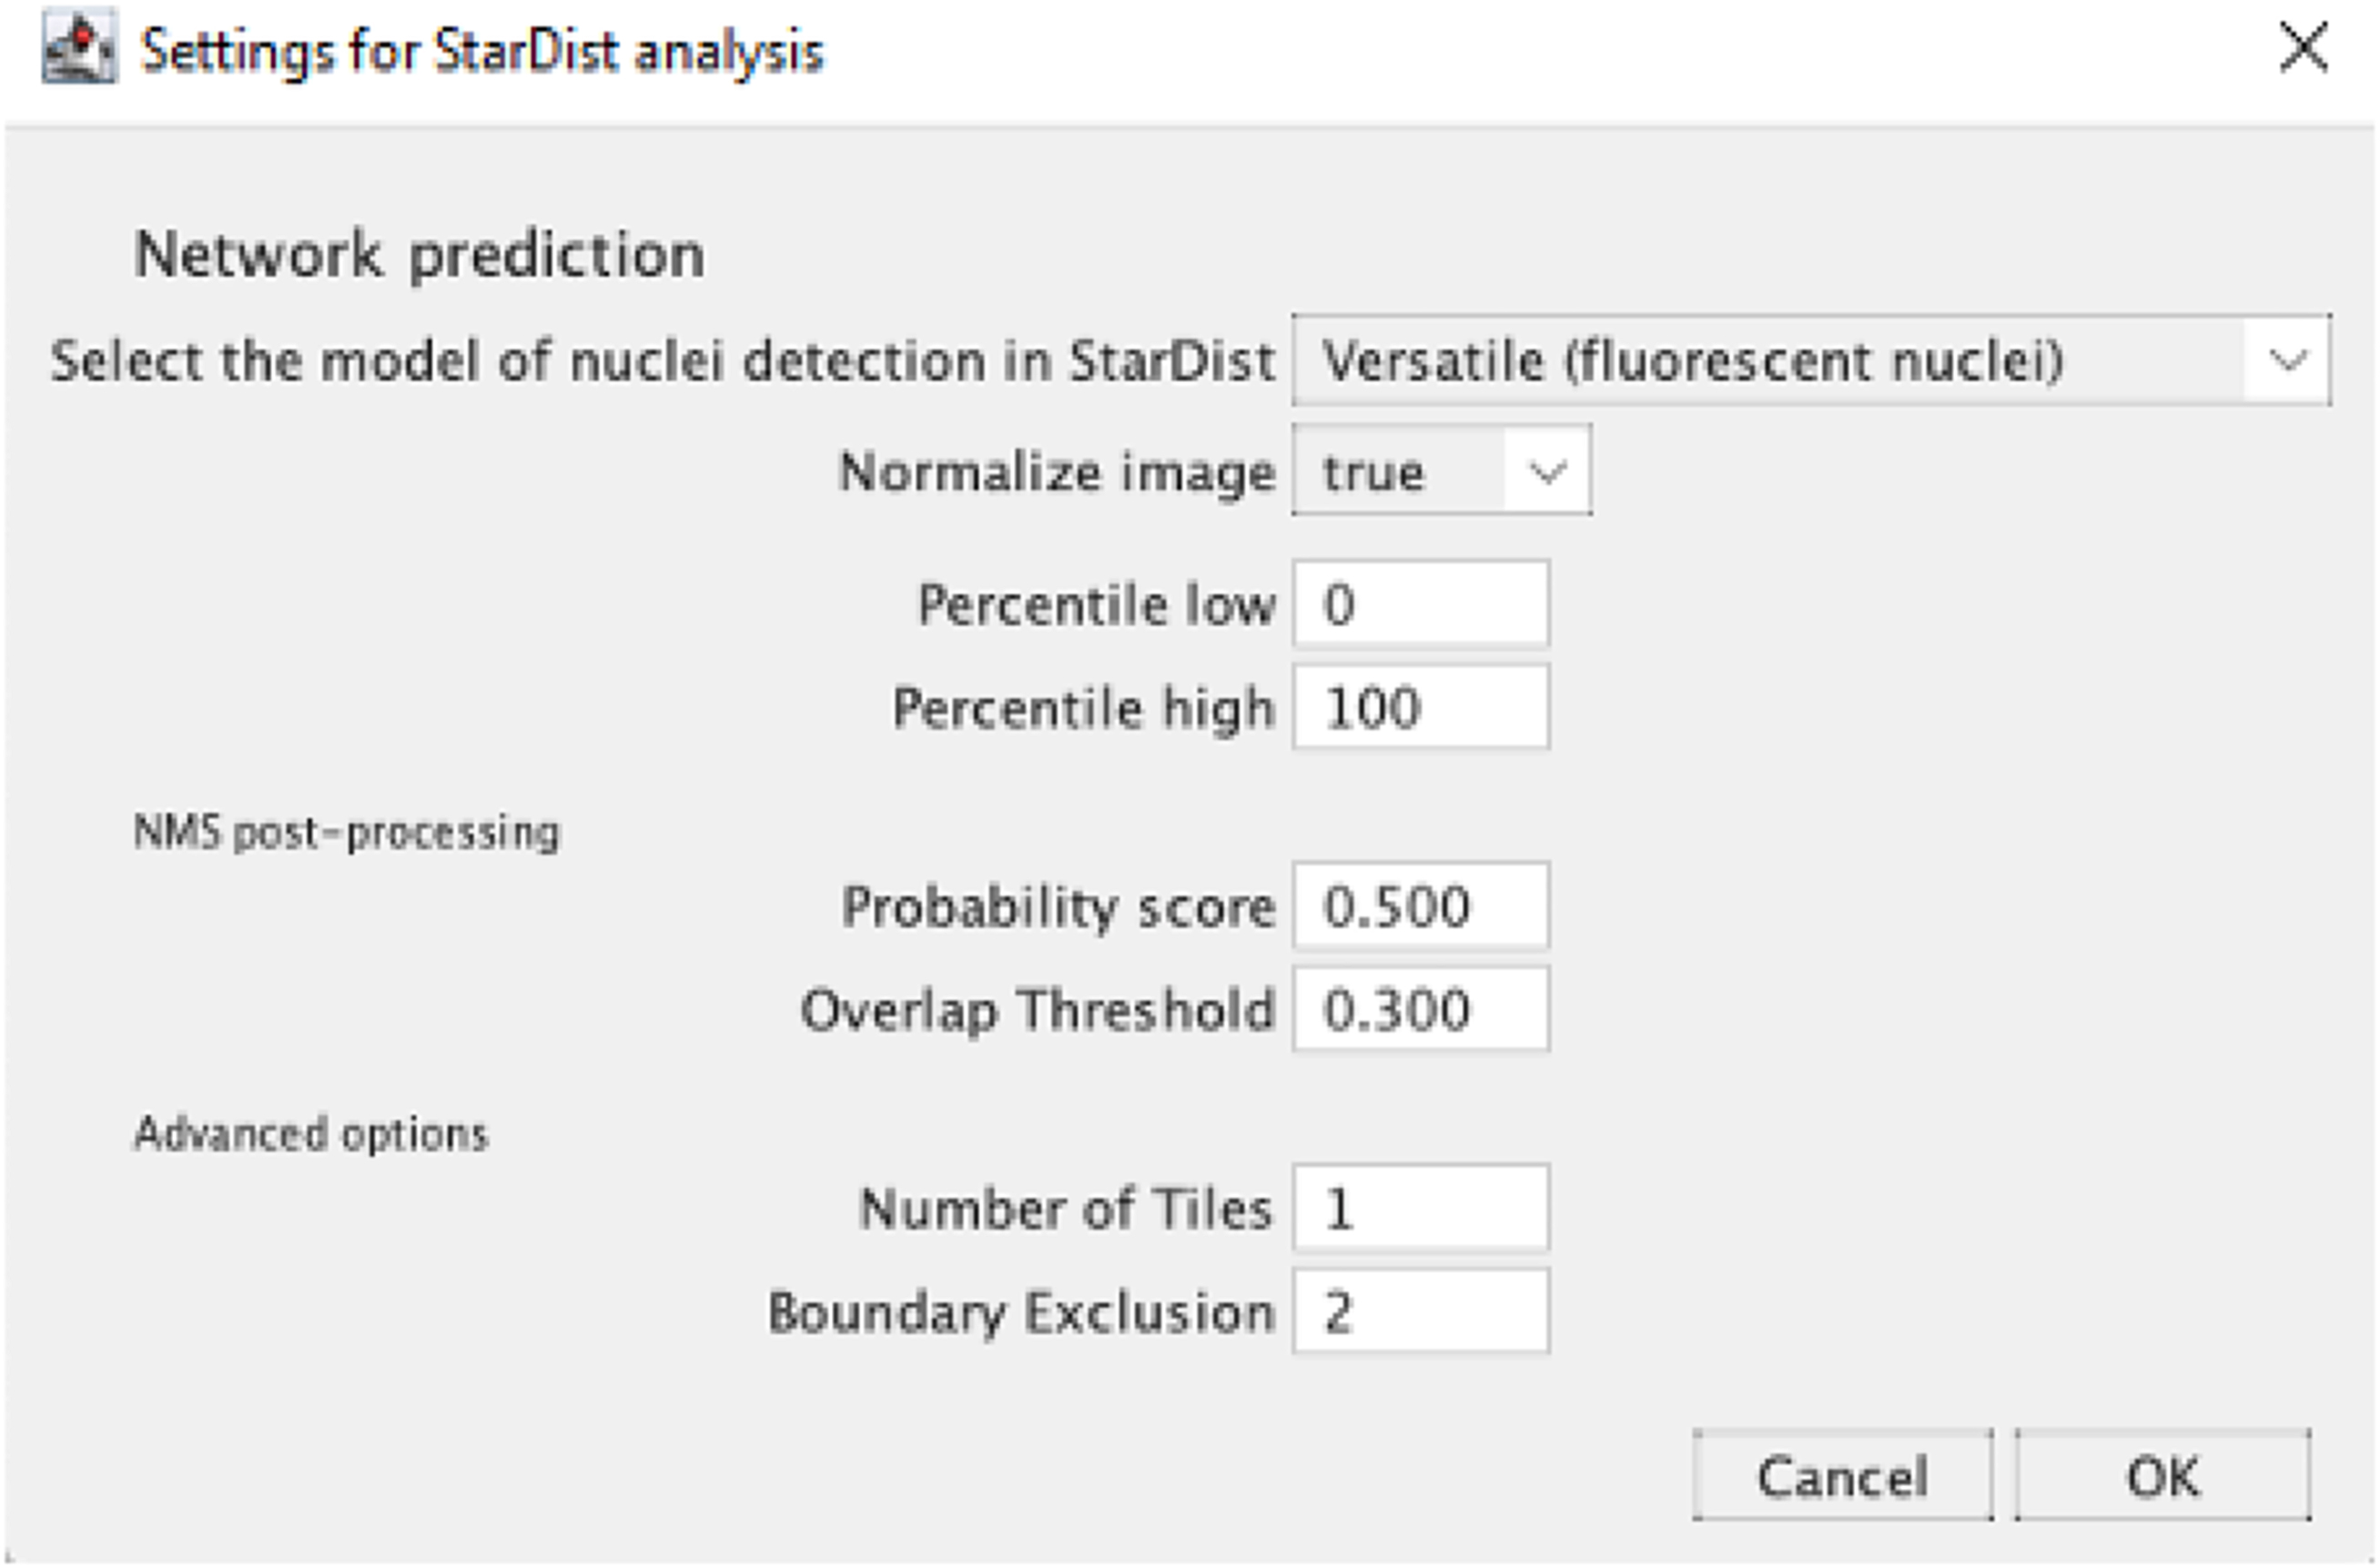Click the StarDist icon in the title bar
Viewport: 2380px width, 1568px height.
click(x=78, y=48)
